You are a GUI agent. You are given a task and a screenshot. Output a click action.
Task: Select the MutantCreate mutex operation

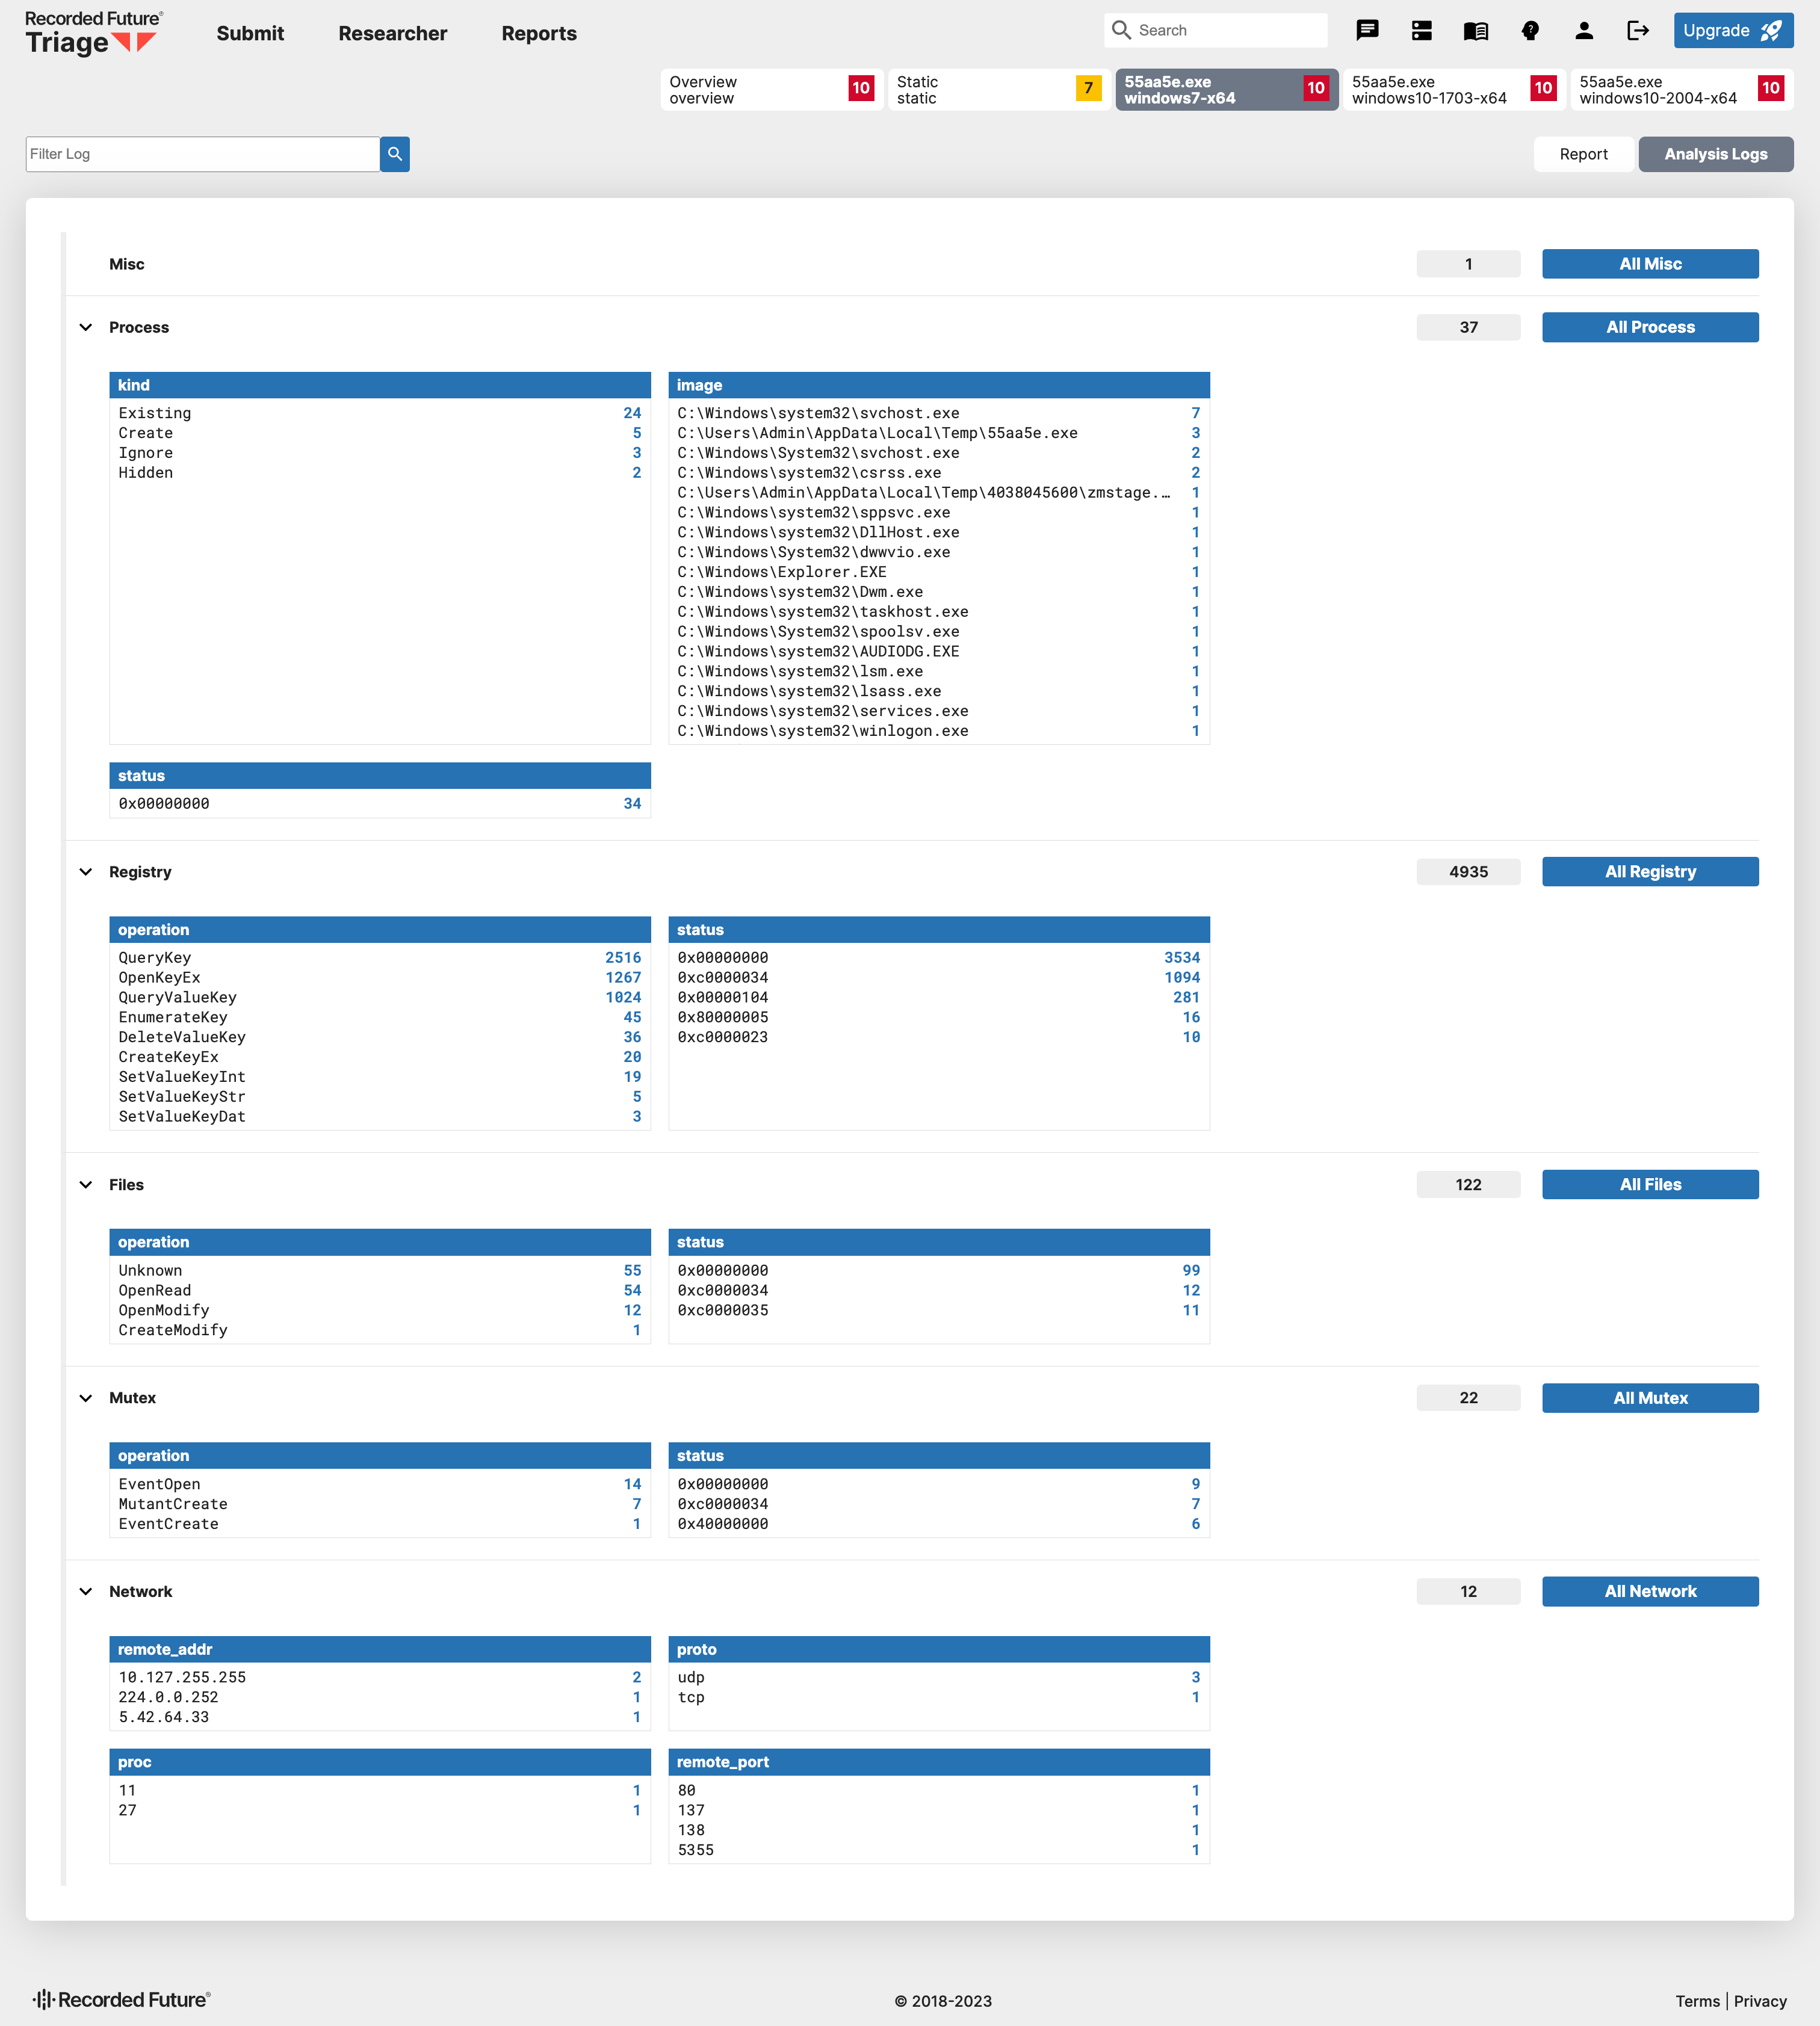pyautogui.click(x=380, y=1504)
